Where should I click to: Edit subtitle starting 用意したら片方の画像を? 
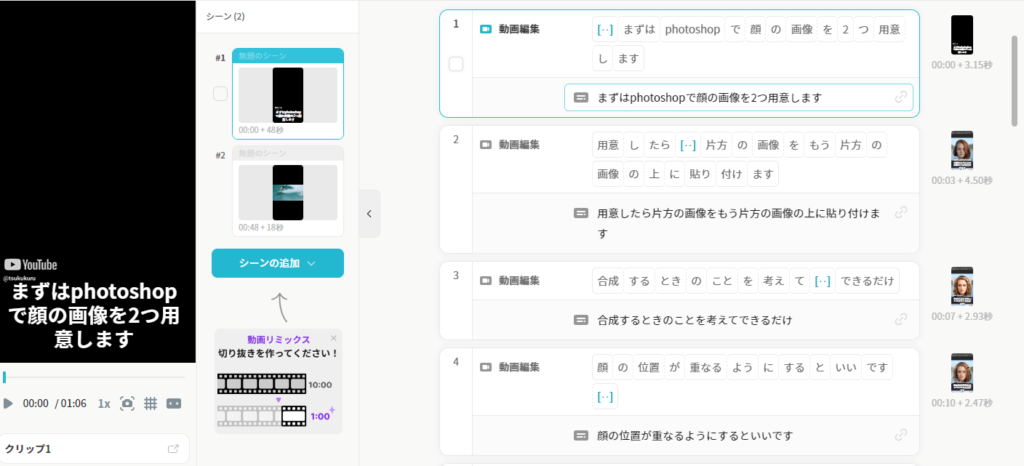[739, 223]
